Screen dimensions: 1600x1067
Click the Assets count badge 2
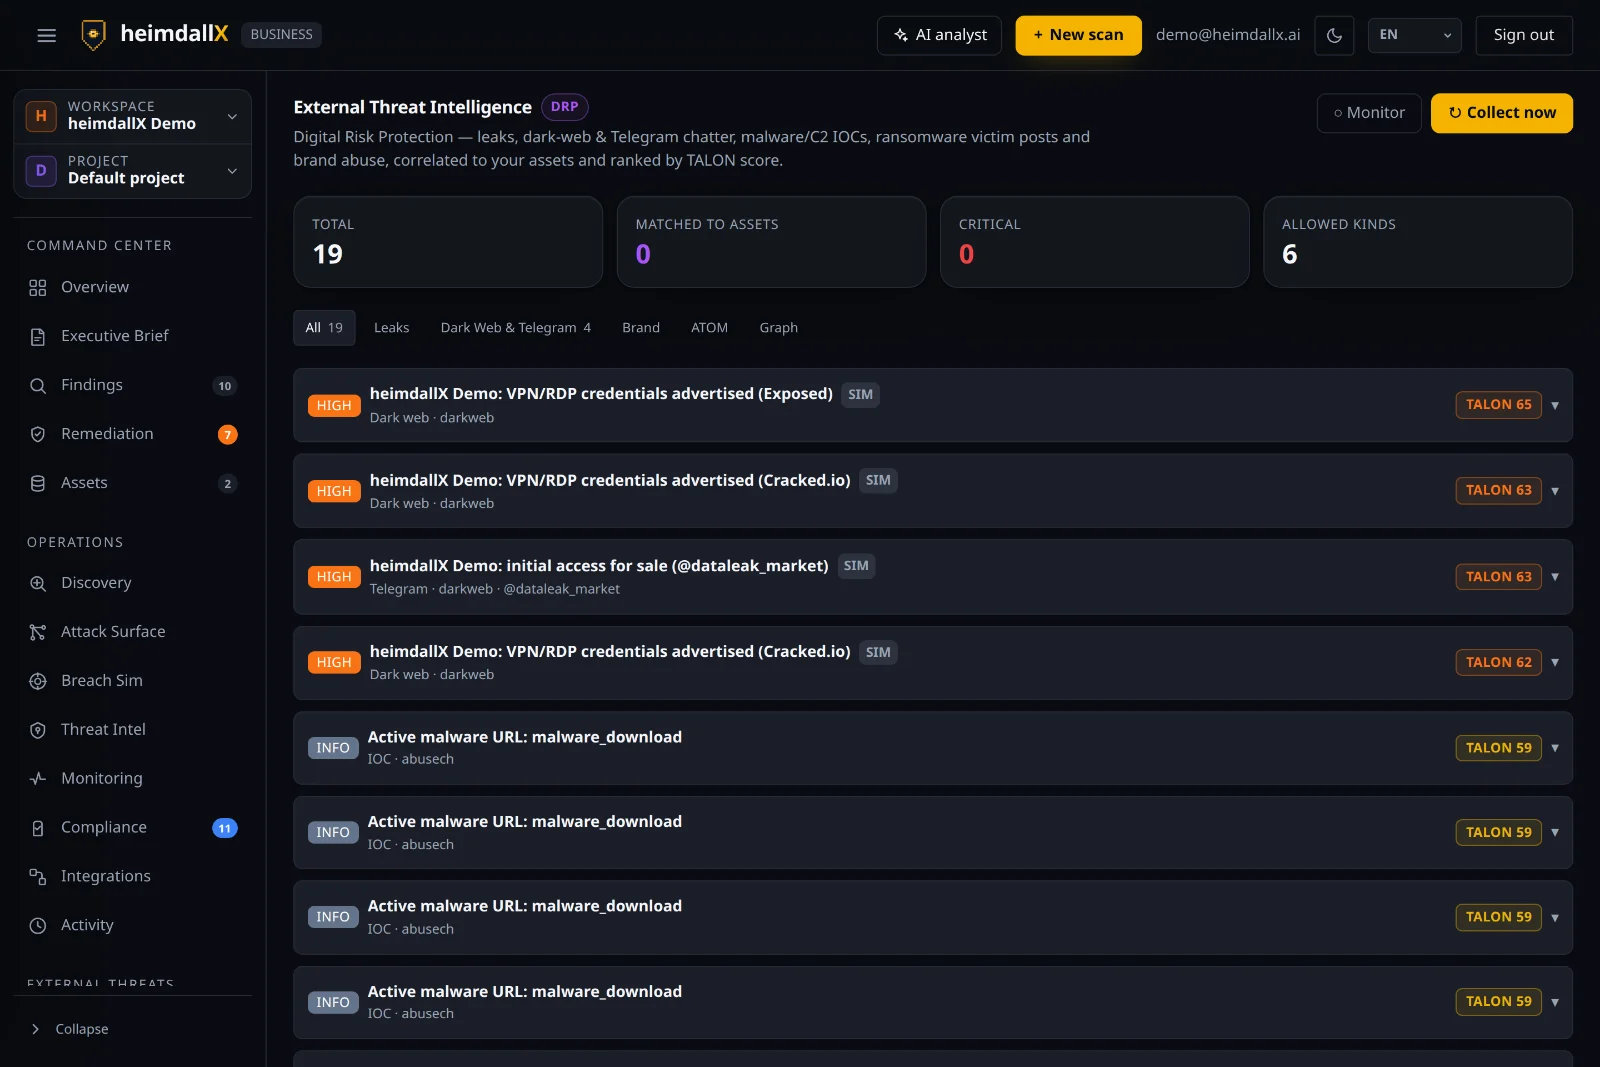(228, 484)
